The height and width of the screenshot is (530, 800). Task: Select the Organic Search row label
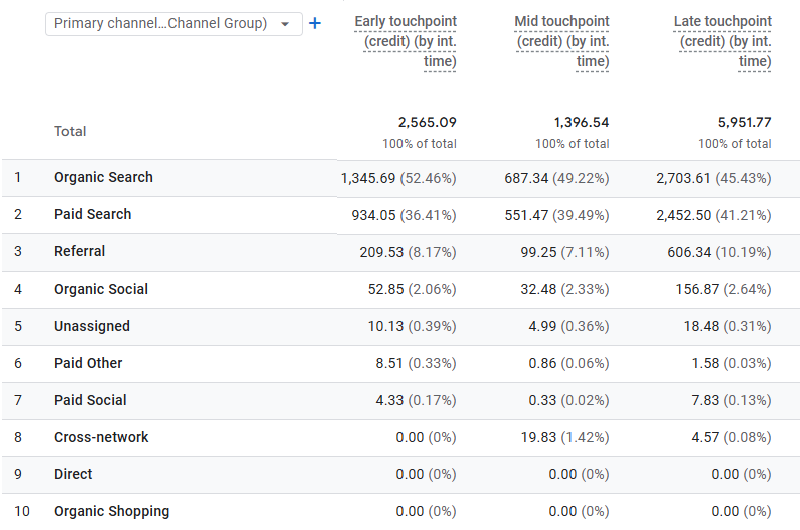(x=103, y=178)
